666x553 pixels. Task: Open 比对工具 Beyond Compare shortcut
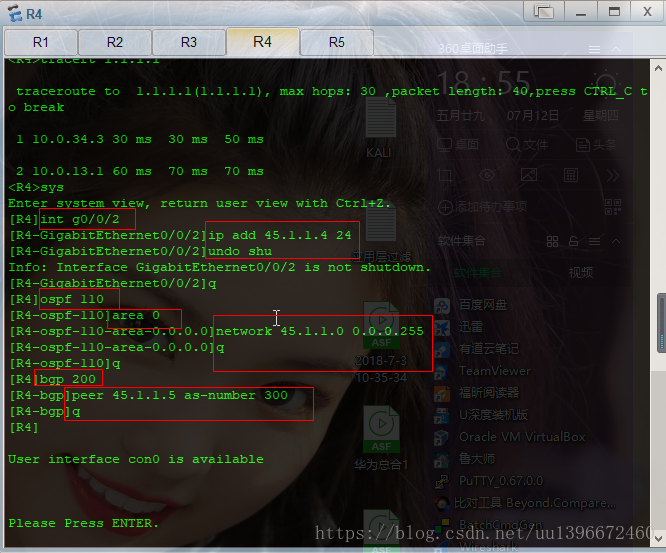(526, 503)
